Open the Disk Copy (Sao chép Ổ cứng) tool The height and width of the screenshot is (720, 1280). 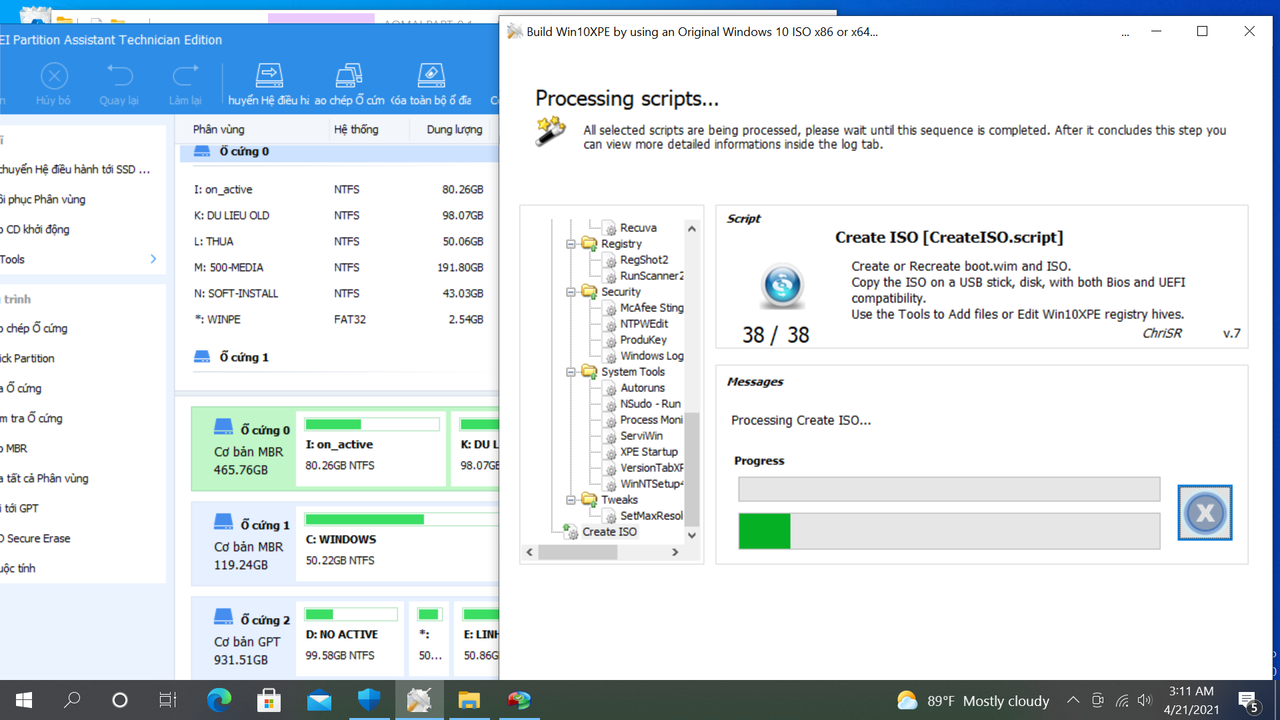349,75
